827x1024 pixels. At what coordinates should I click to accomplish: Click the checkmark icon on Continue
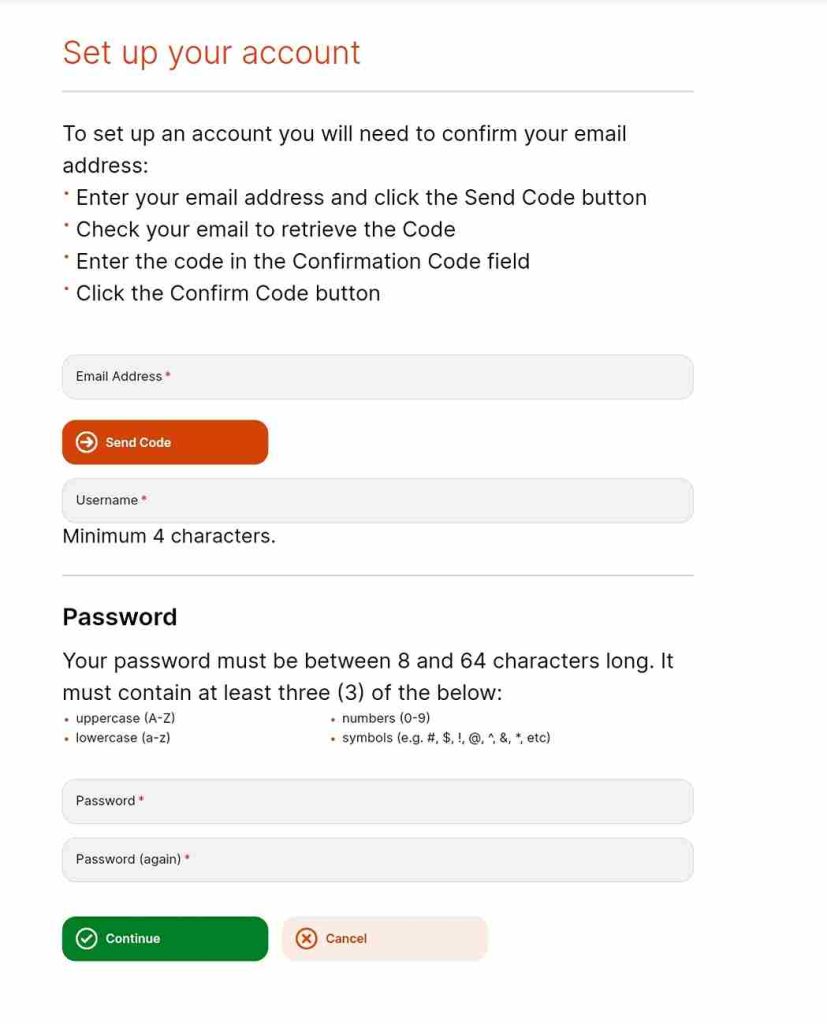[86, 938]
